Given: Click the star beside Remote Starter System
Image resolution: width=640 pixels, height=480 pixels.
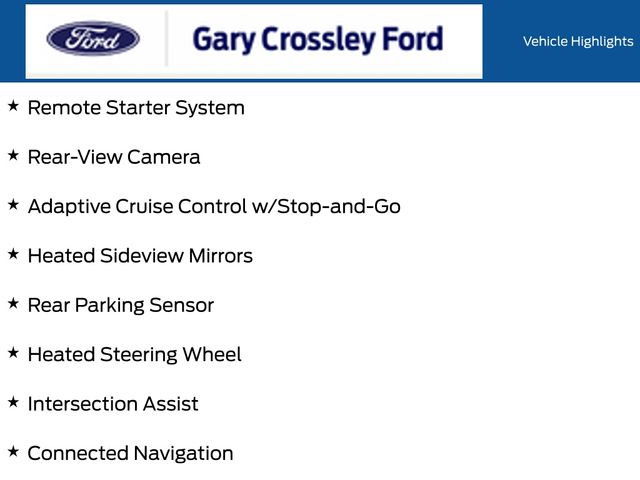Looking at the screenshot, I should (x=13, y=106).
